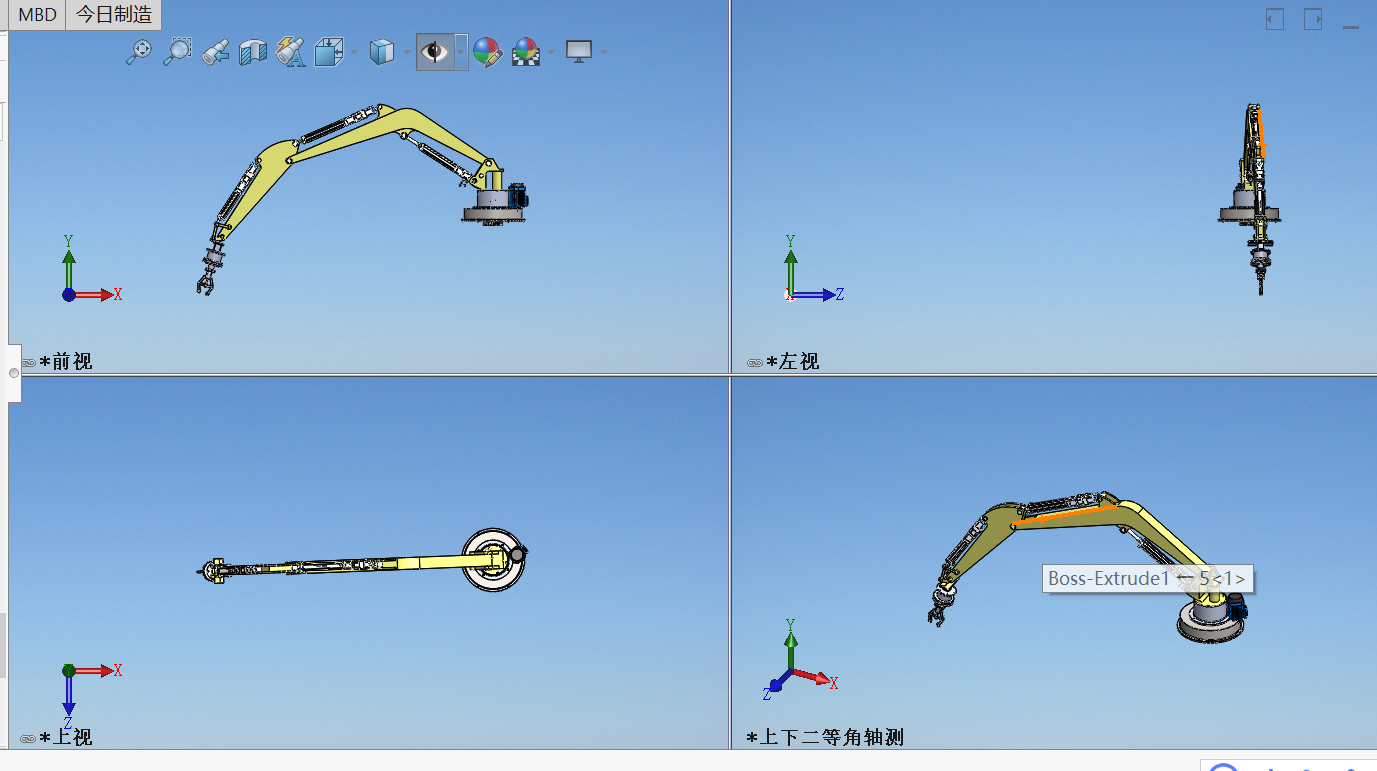
Task: Click the round base in the top view
Action: (x=494, y=561)
